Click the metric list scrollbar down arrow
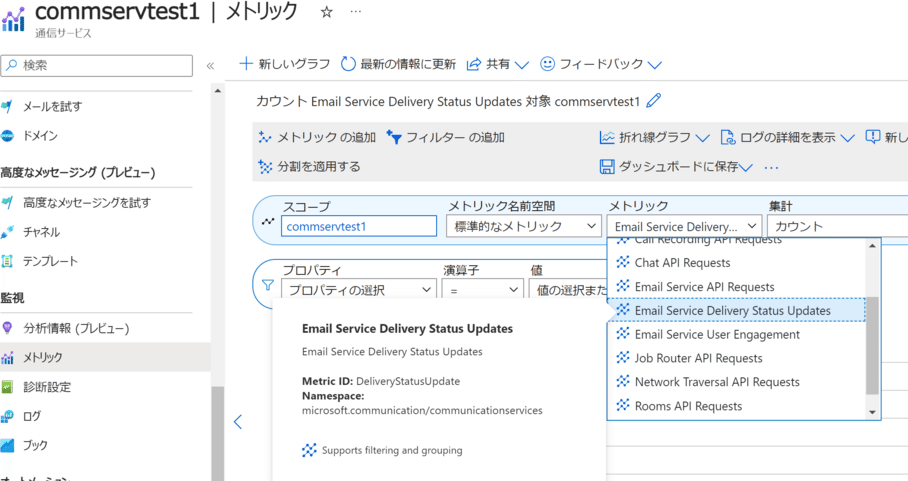This screenshot has height=481, width=908. pyautogui.click(x=872, y=412)
